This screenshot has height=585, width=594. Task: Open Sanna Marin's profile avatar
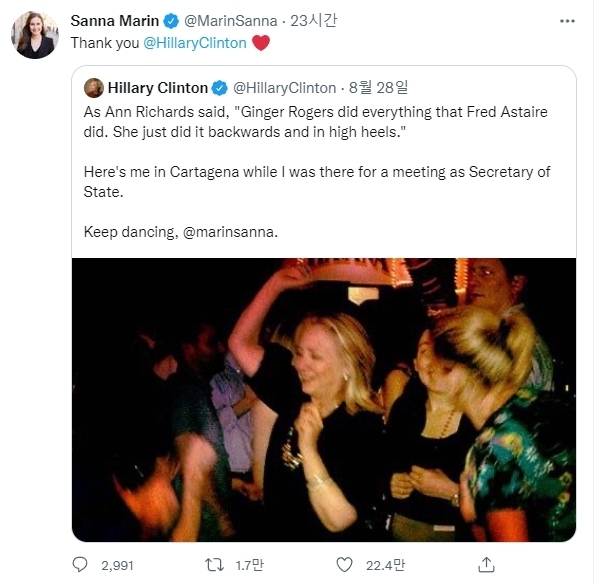(x=35, y=35)
